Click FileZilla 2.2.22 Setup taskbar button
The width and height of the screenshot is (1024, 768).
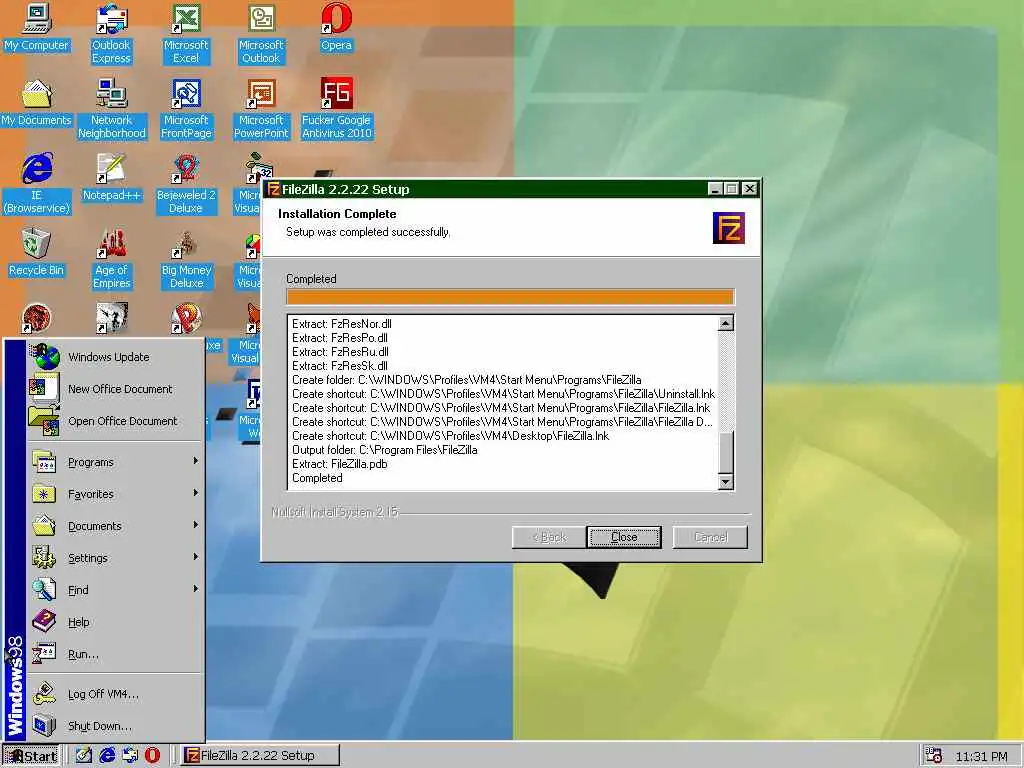259,756
